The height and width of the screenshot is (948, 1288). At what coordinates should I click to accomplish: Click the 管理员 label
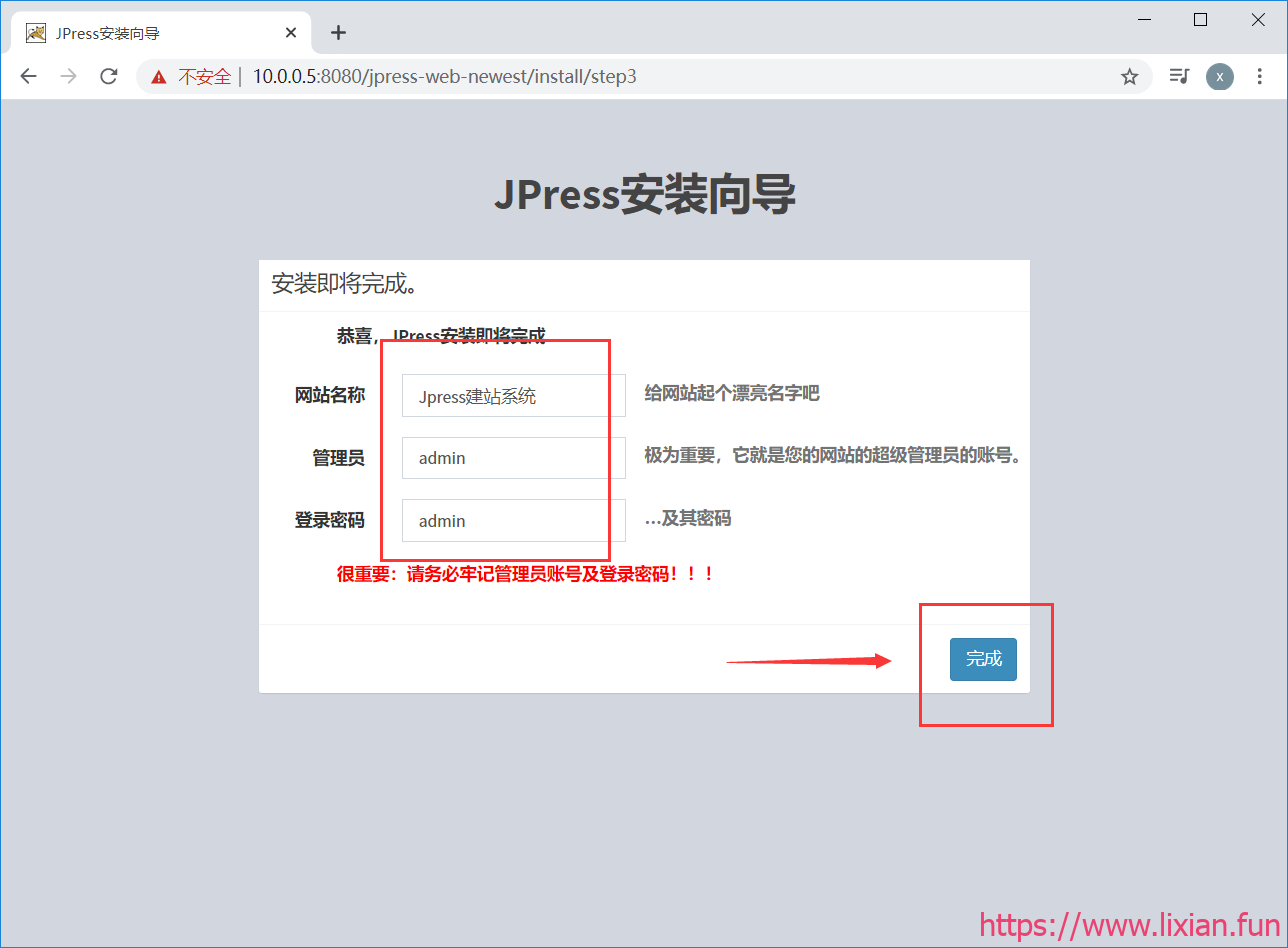tap(338, 458)
